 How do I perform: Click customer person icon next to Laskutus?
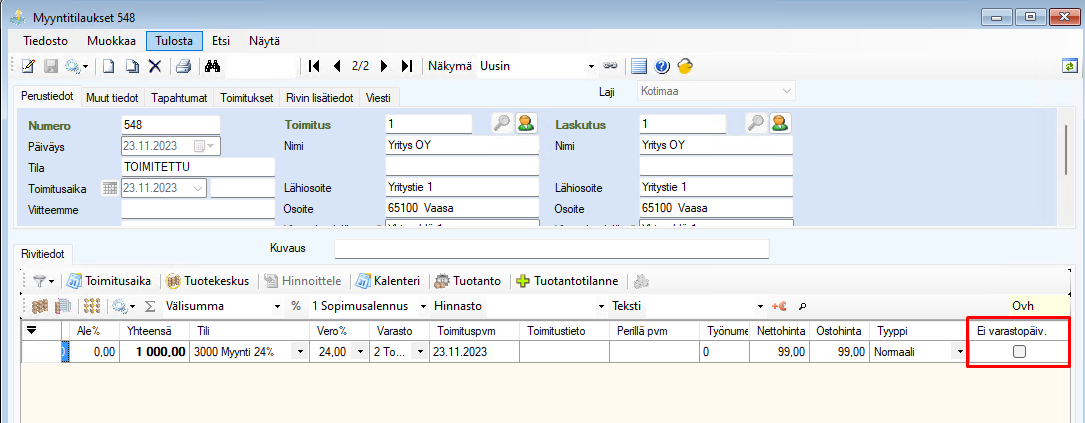779,123
